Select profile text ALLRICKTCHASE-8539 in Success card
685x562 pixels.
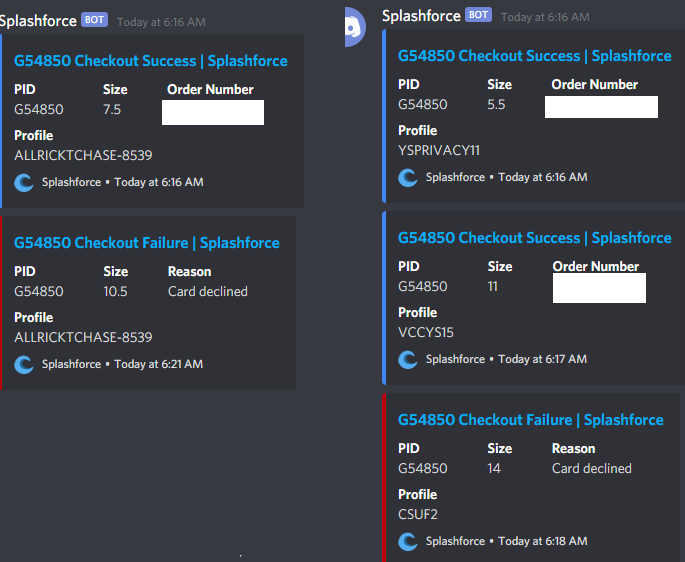point(83,156)
